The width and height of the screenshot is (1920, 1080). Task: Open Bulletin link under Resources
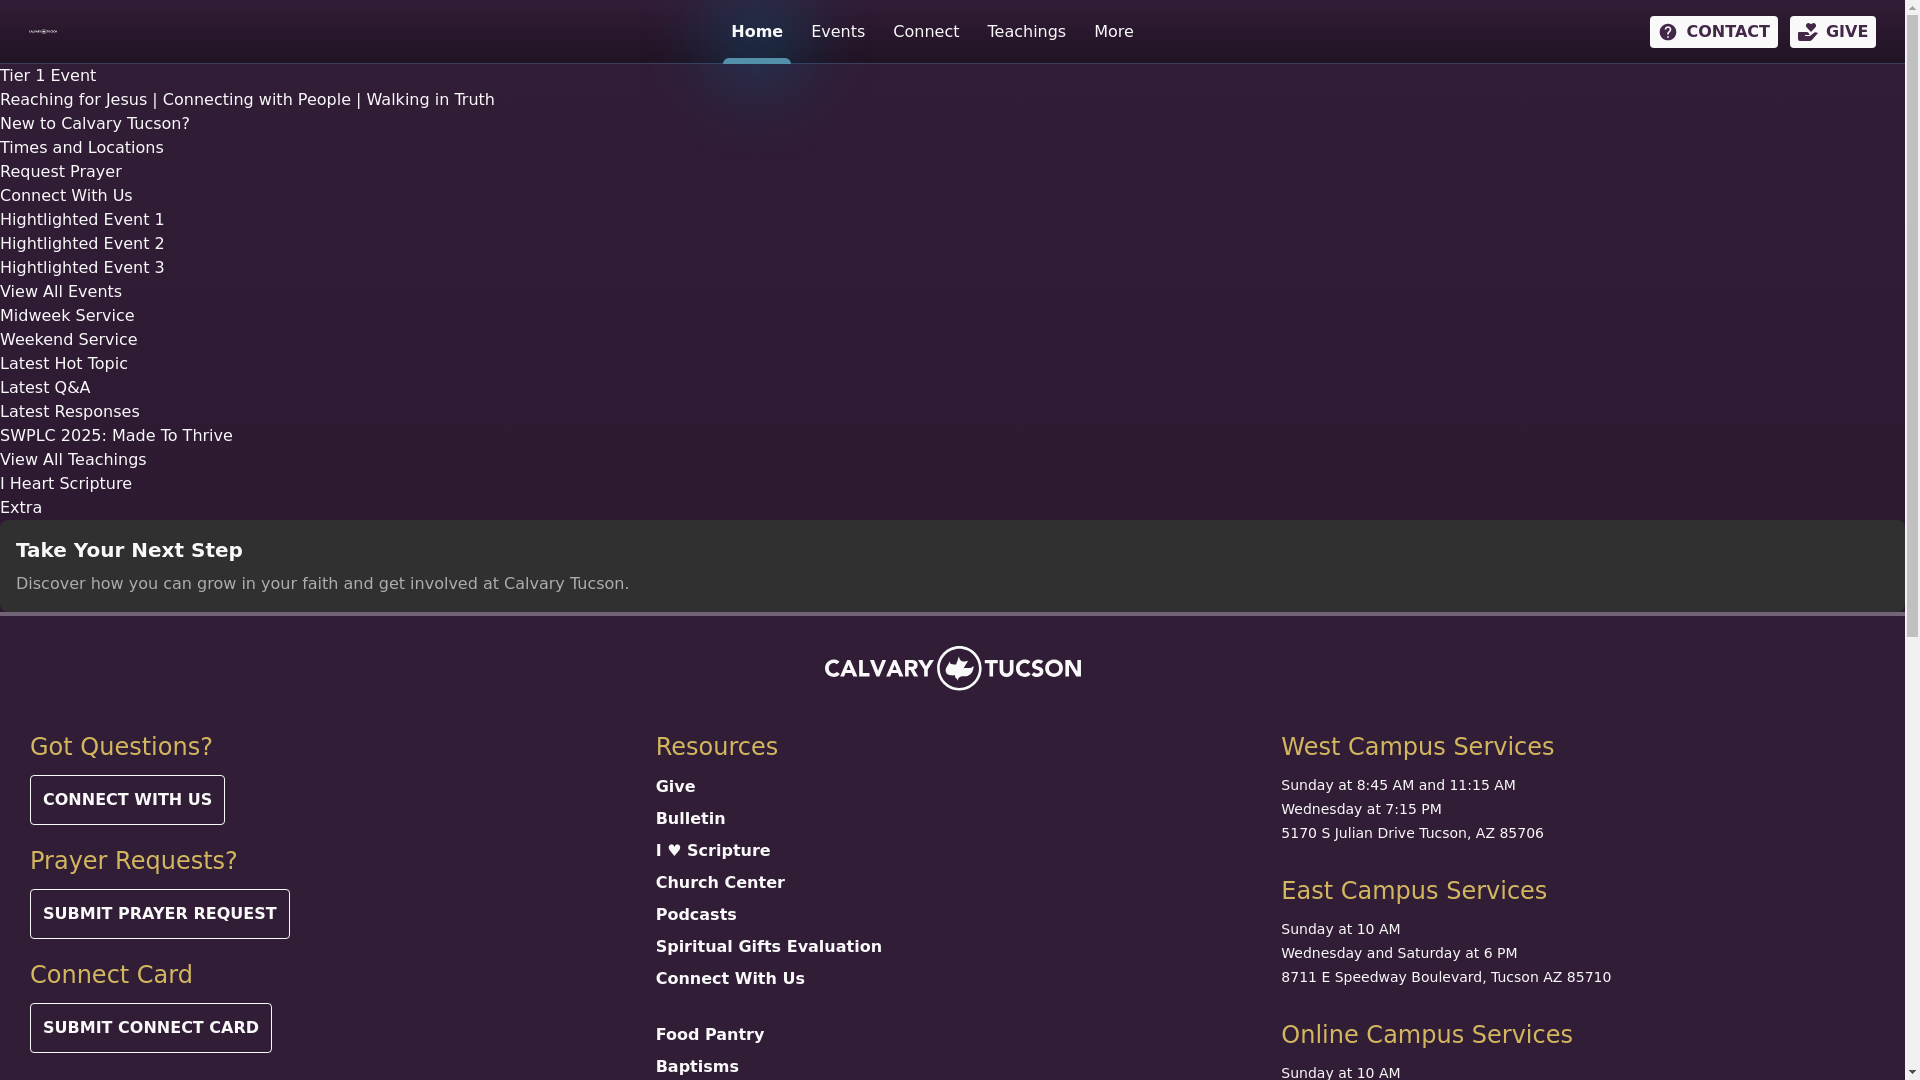690,819
